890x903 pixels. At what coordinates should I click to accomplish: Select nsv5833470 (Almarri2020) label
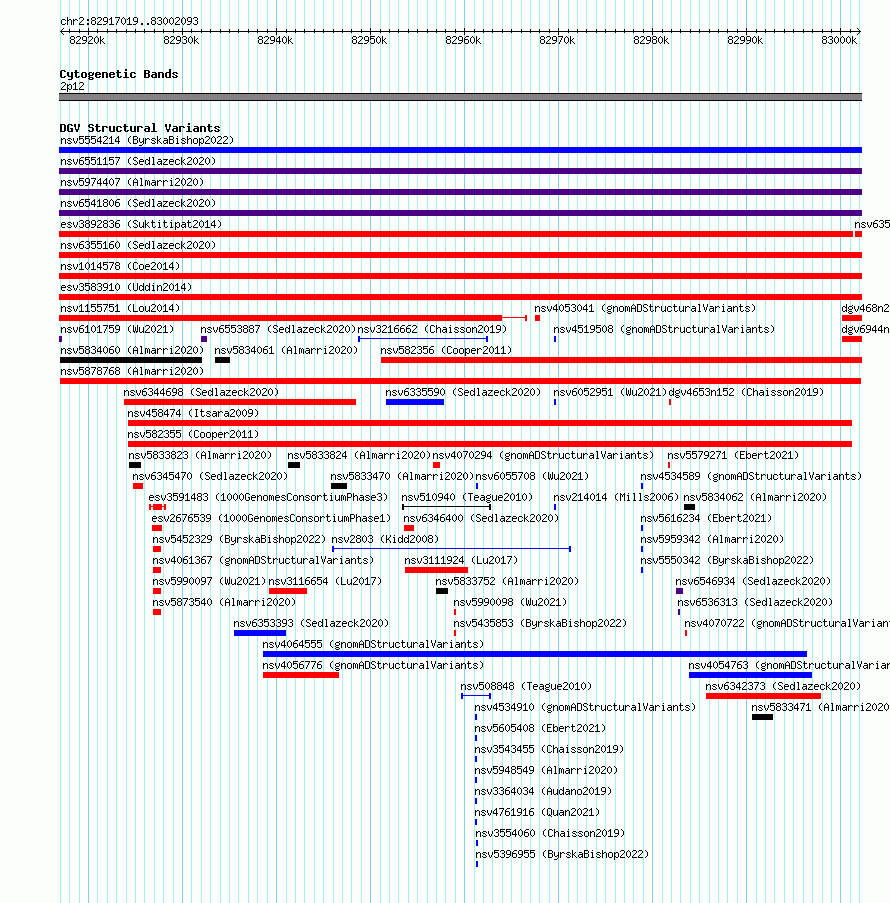(402, 477)
